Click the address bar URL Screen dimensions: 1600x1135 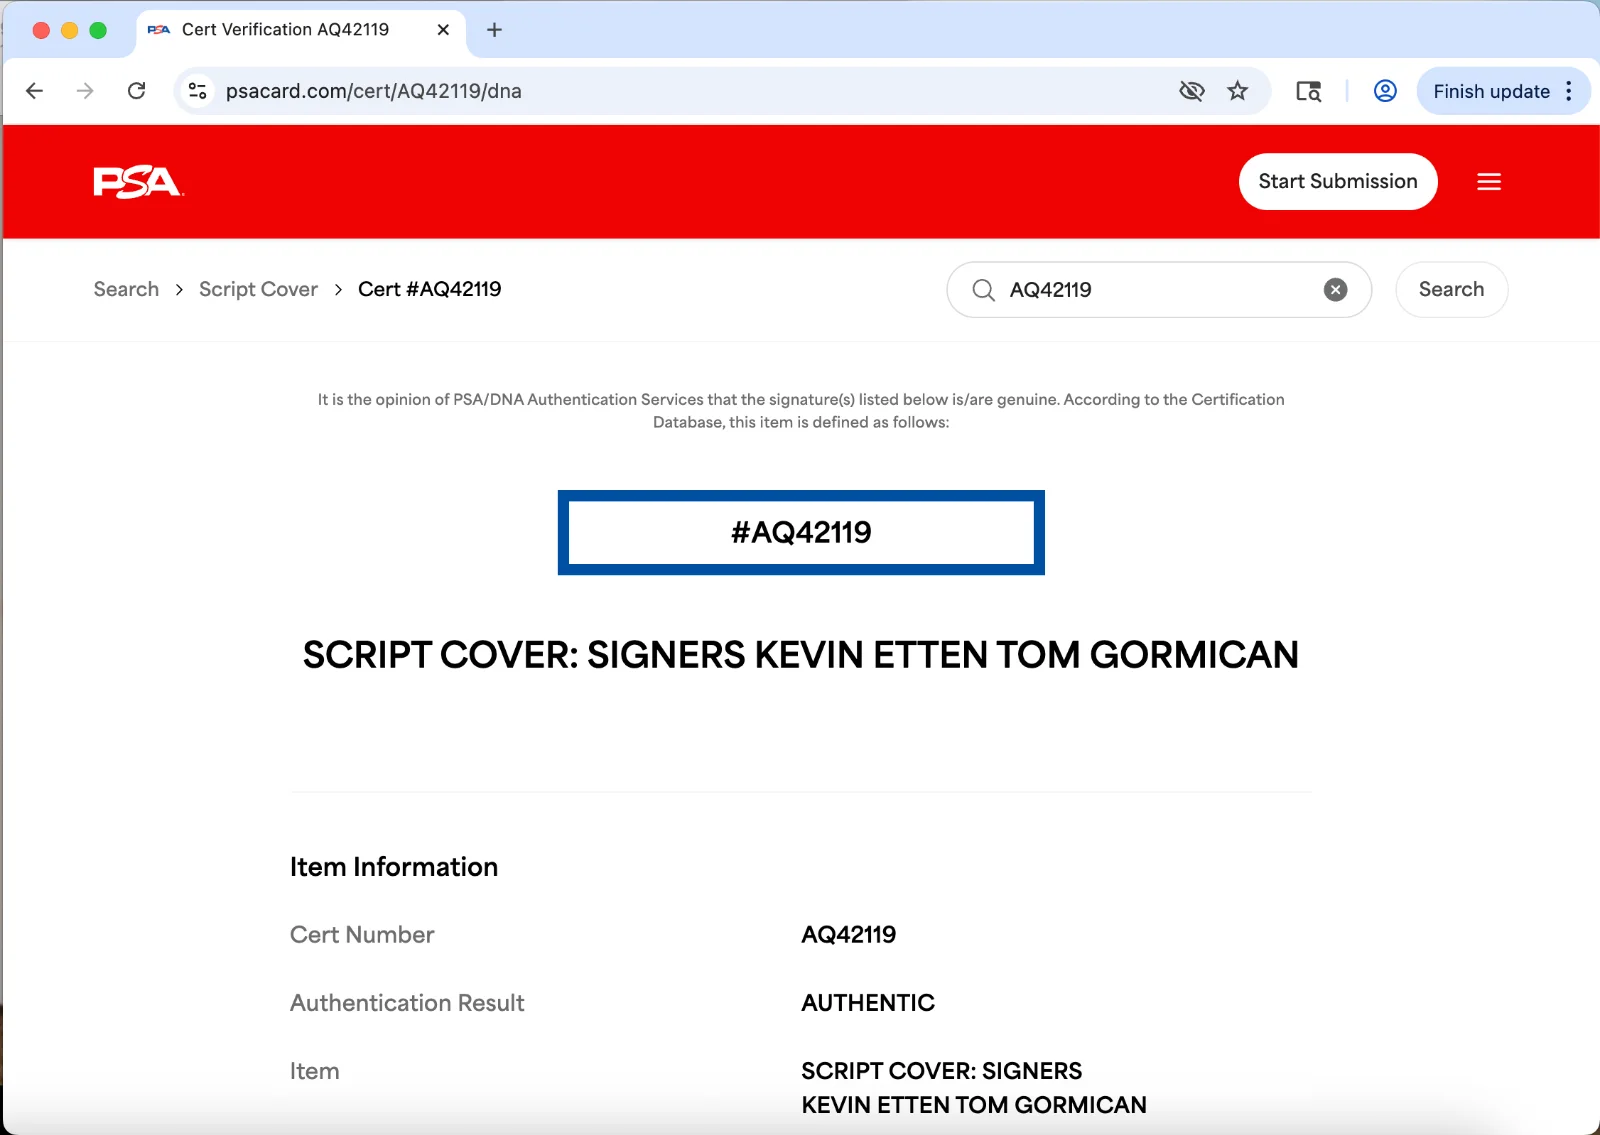(374, 91)
